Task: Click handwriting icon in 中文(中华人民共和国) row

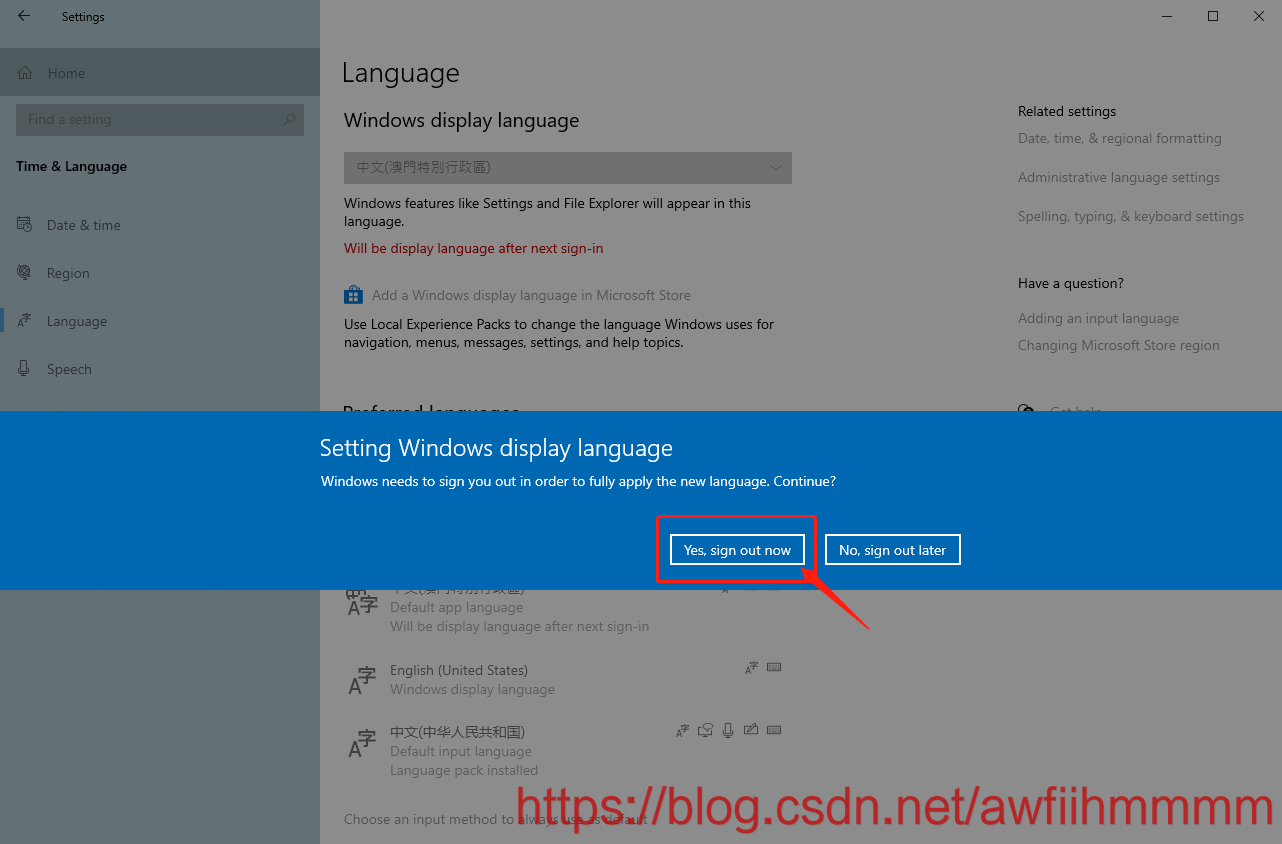Action: [751, 730]
